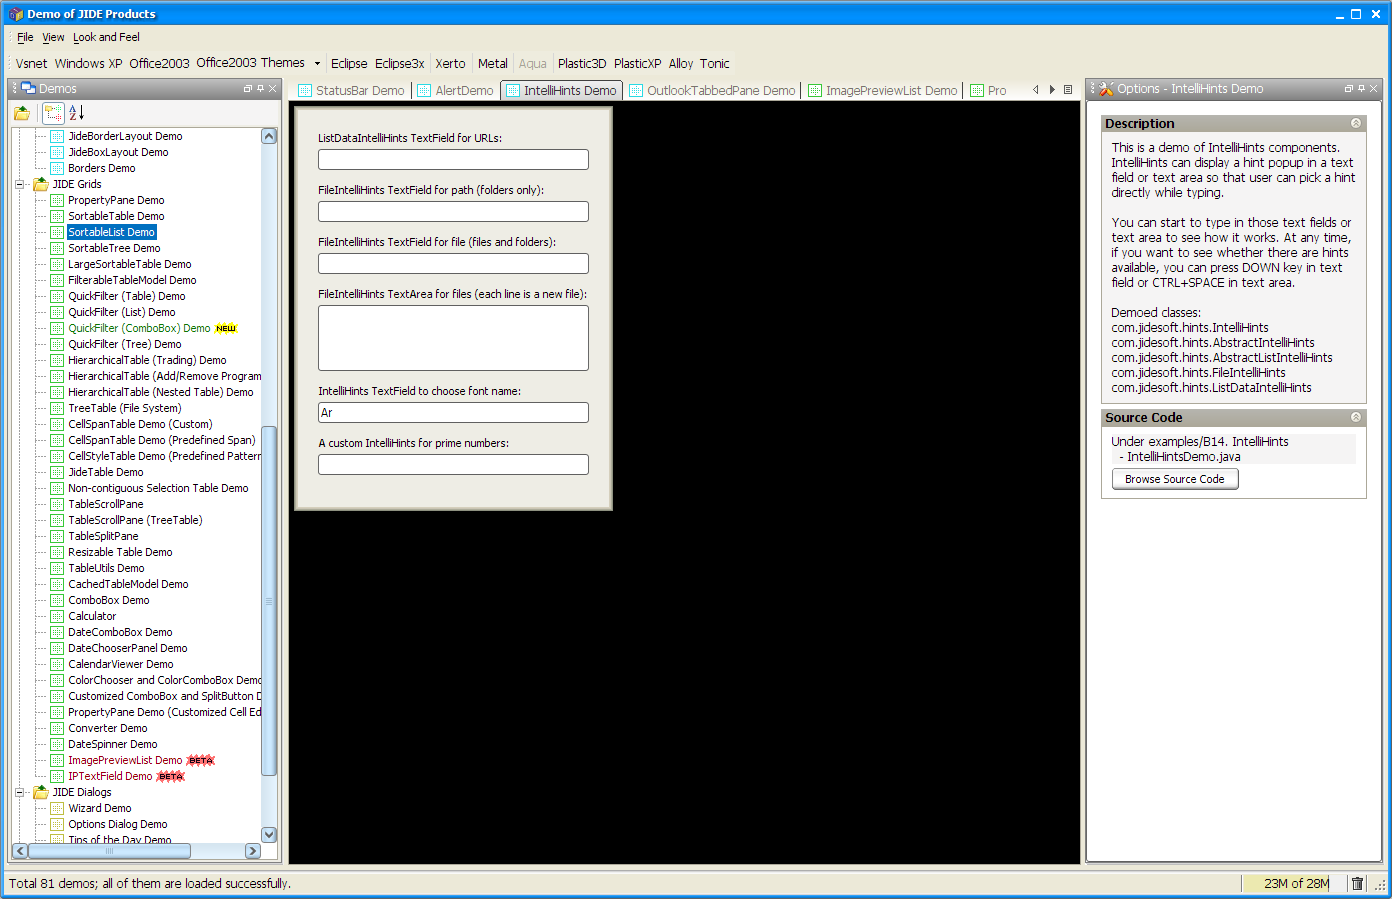
Task: Click the AlertDemo tab icon
Action: point(424,90)
